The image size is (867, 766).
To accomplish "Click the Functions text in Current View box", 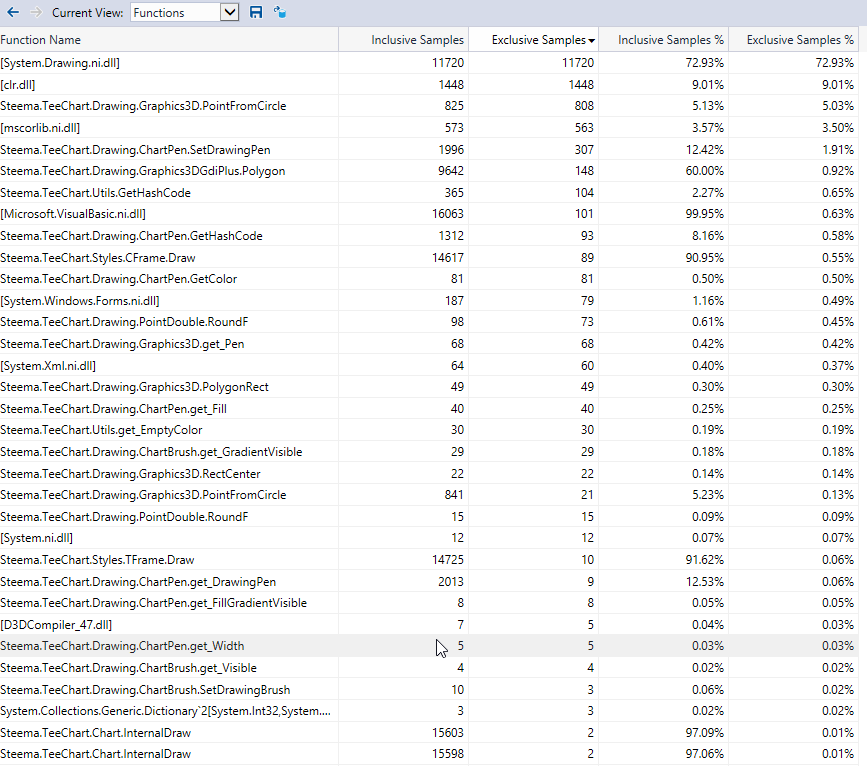I will 159,13.
